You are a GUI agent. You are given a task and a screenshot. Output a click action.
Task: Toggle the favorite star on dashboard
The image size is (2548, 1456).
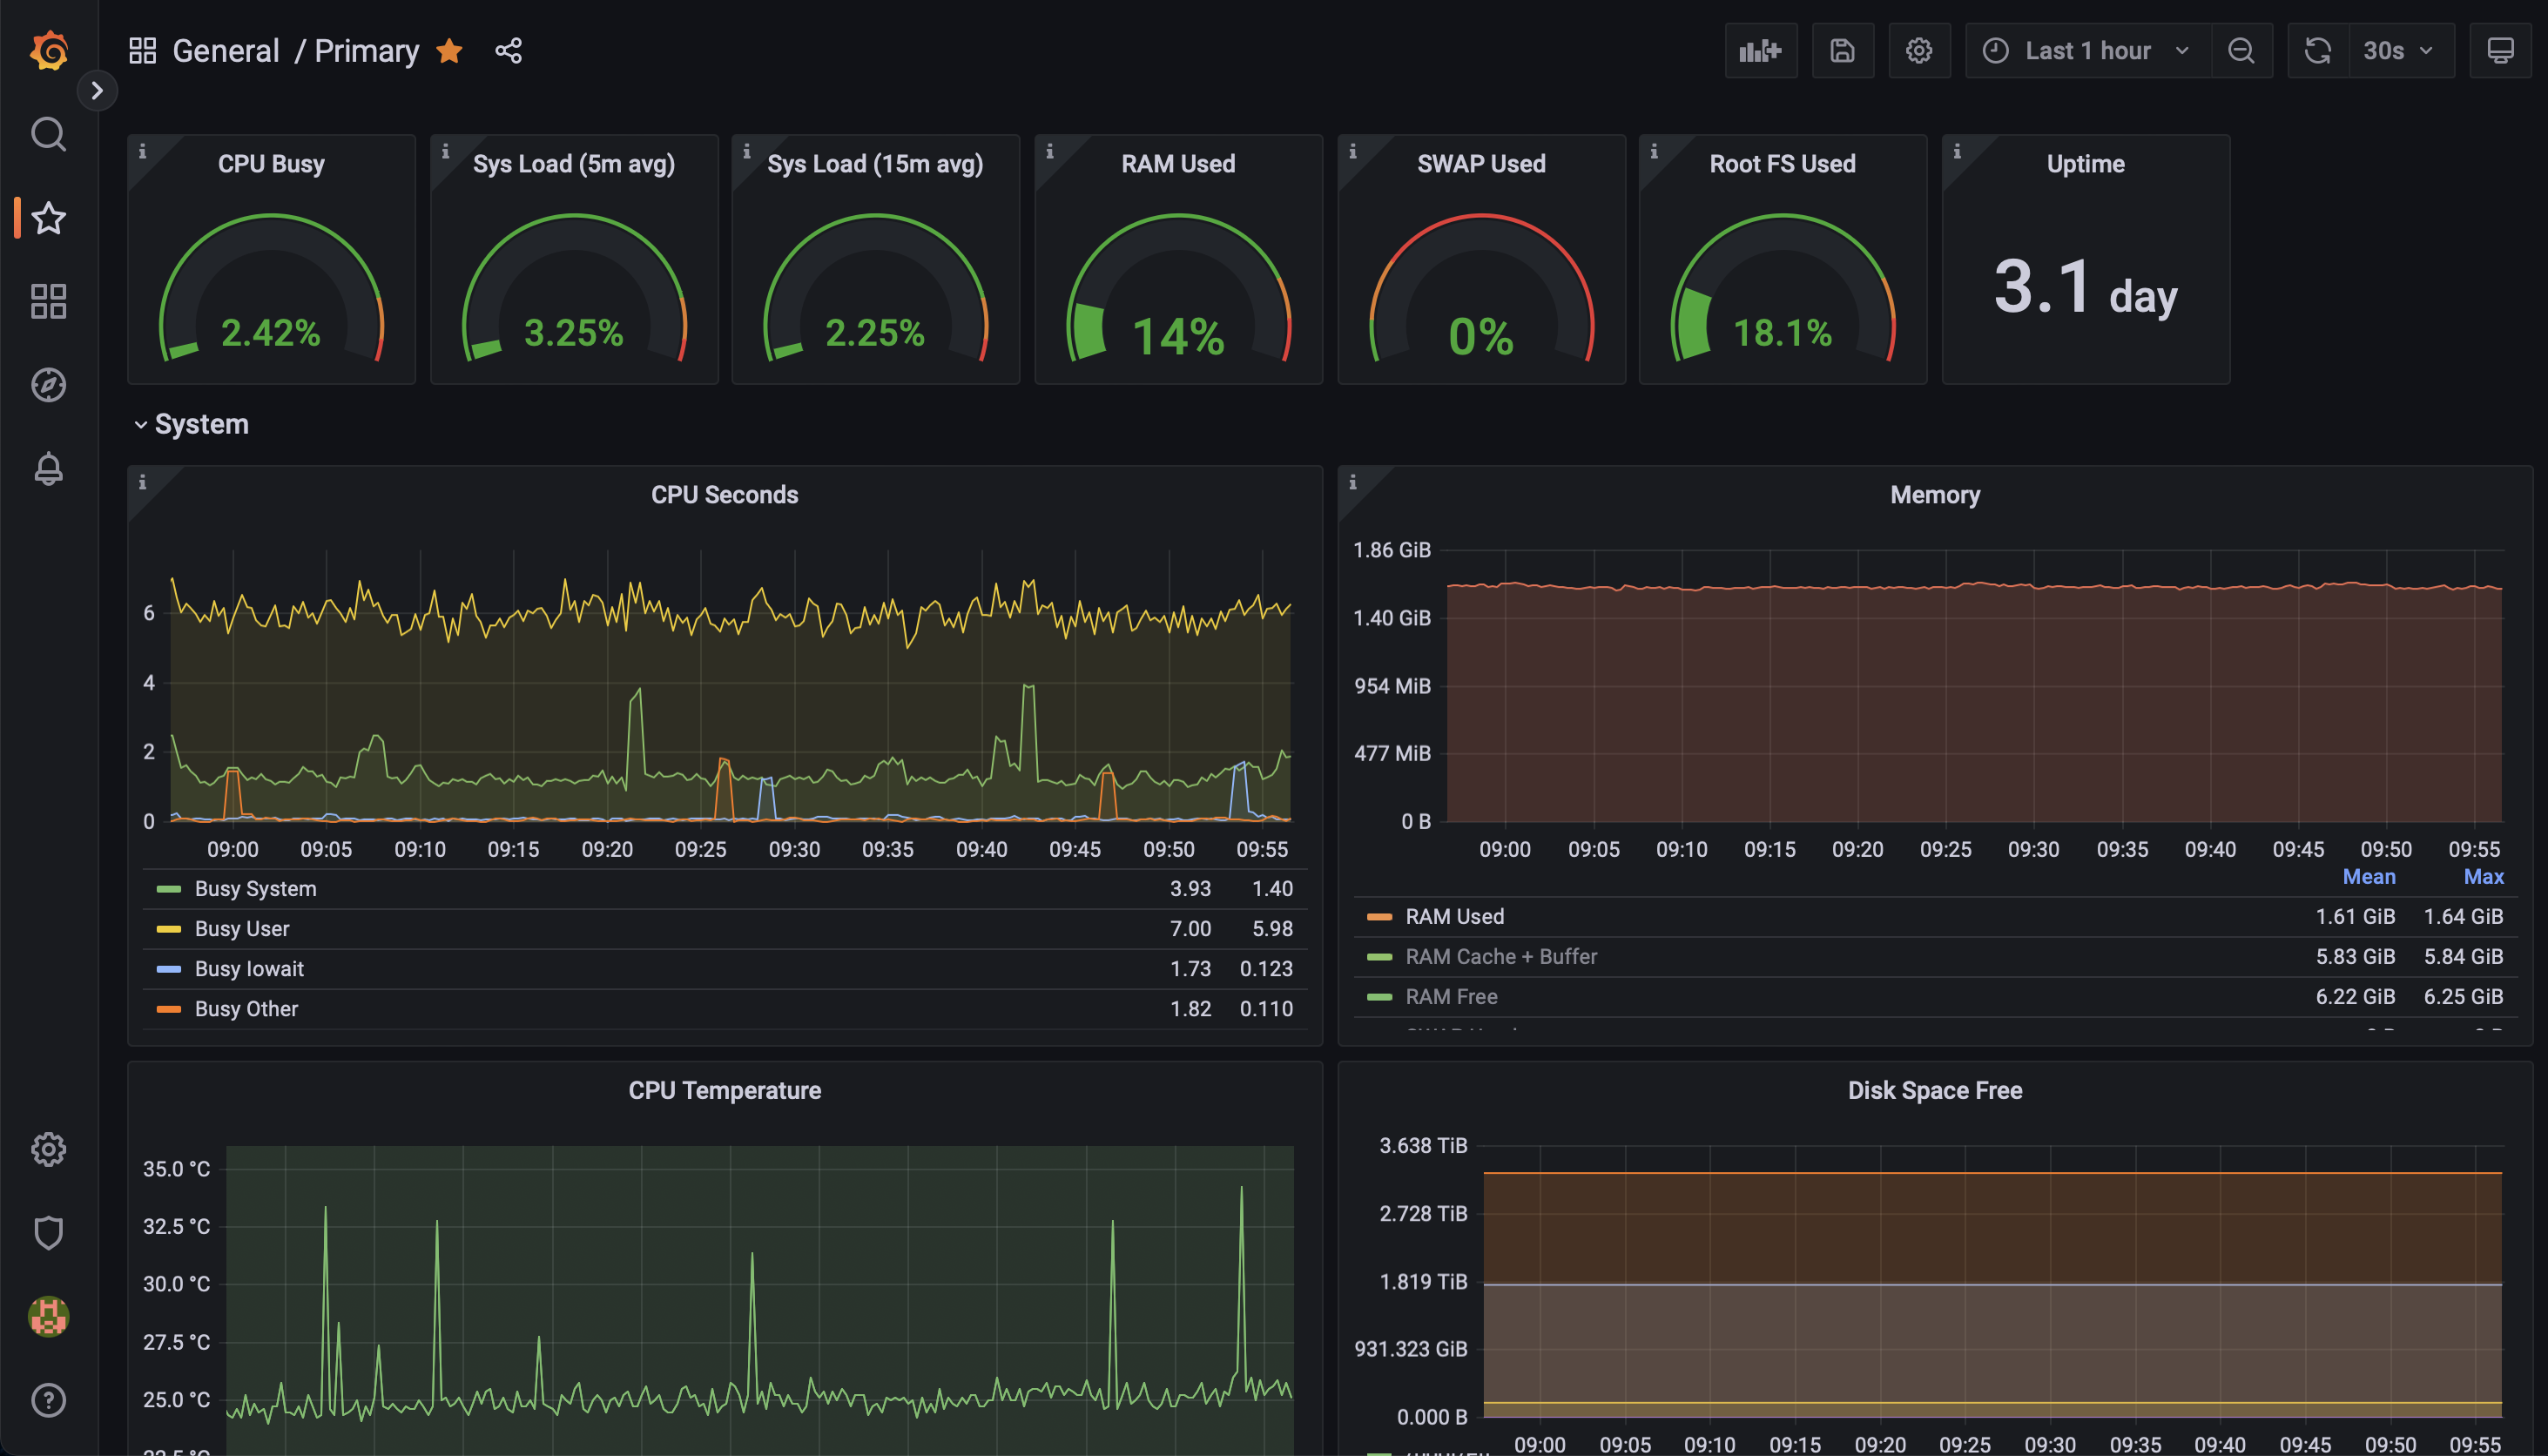[x=449, y=51]
